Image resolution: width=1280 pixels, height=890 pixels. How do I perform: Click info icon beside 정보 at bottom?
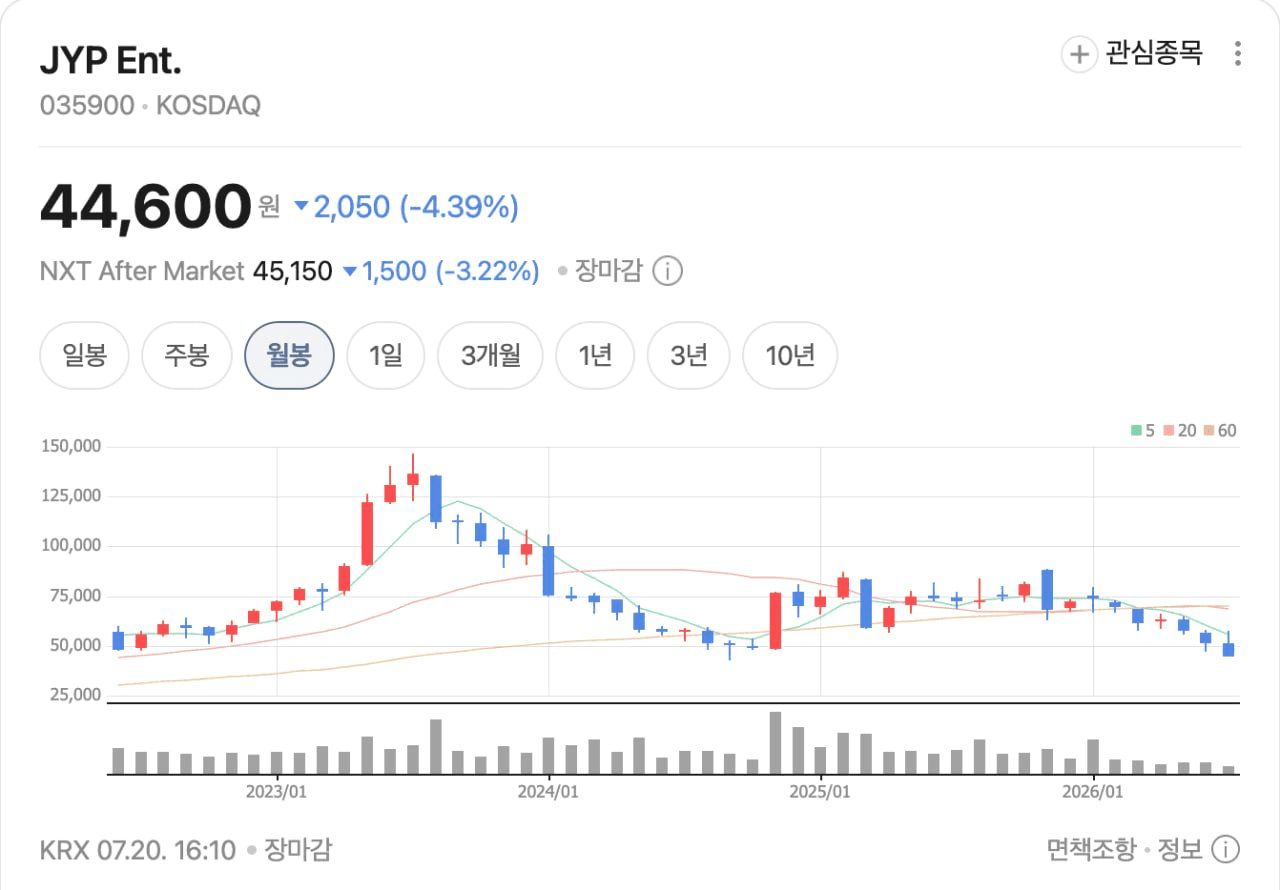(x=1225, y=850)
